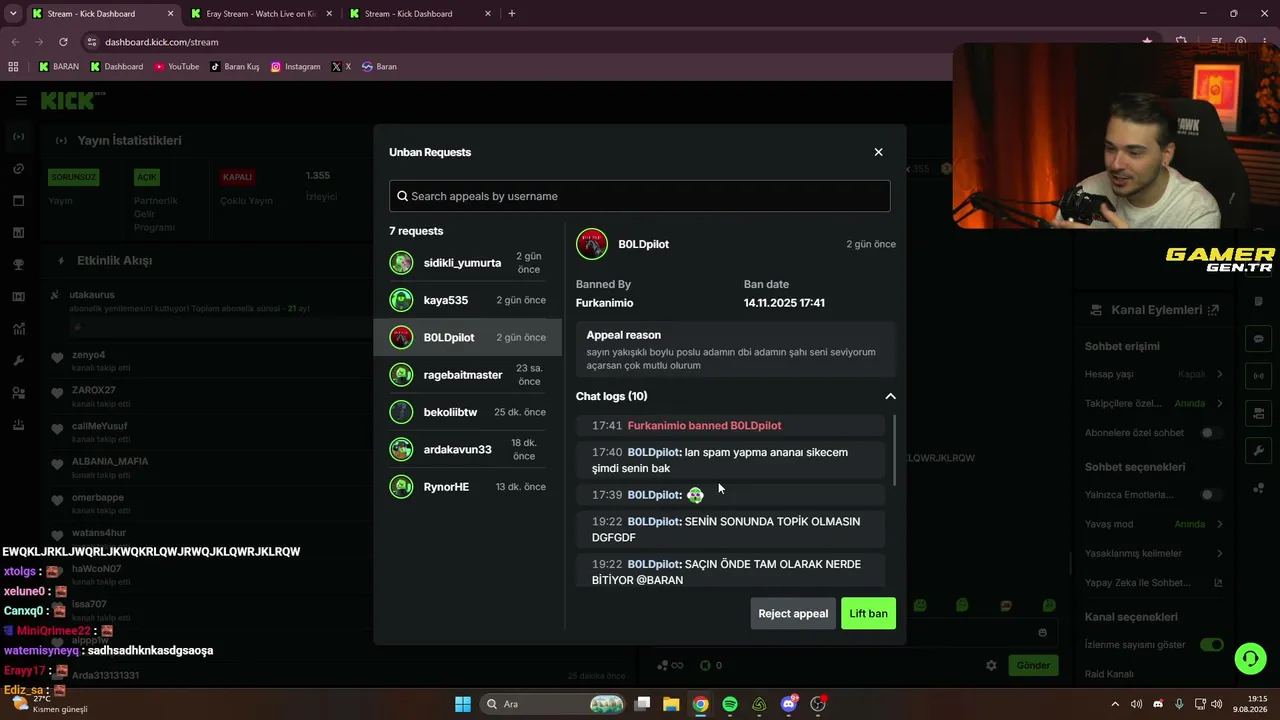Collapse the Chat logs section

click(890, 396)
